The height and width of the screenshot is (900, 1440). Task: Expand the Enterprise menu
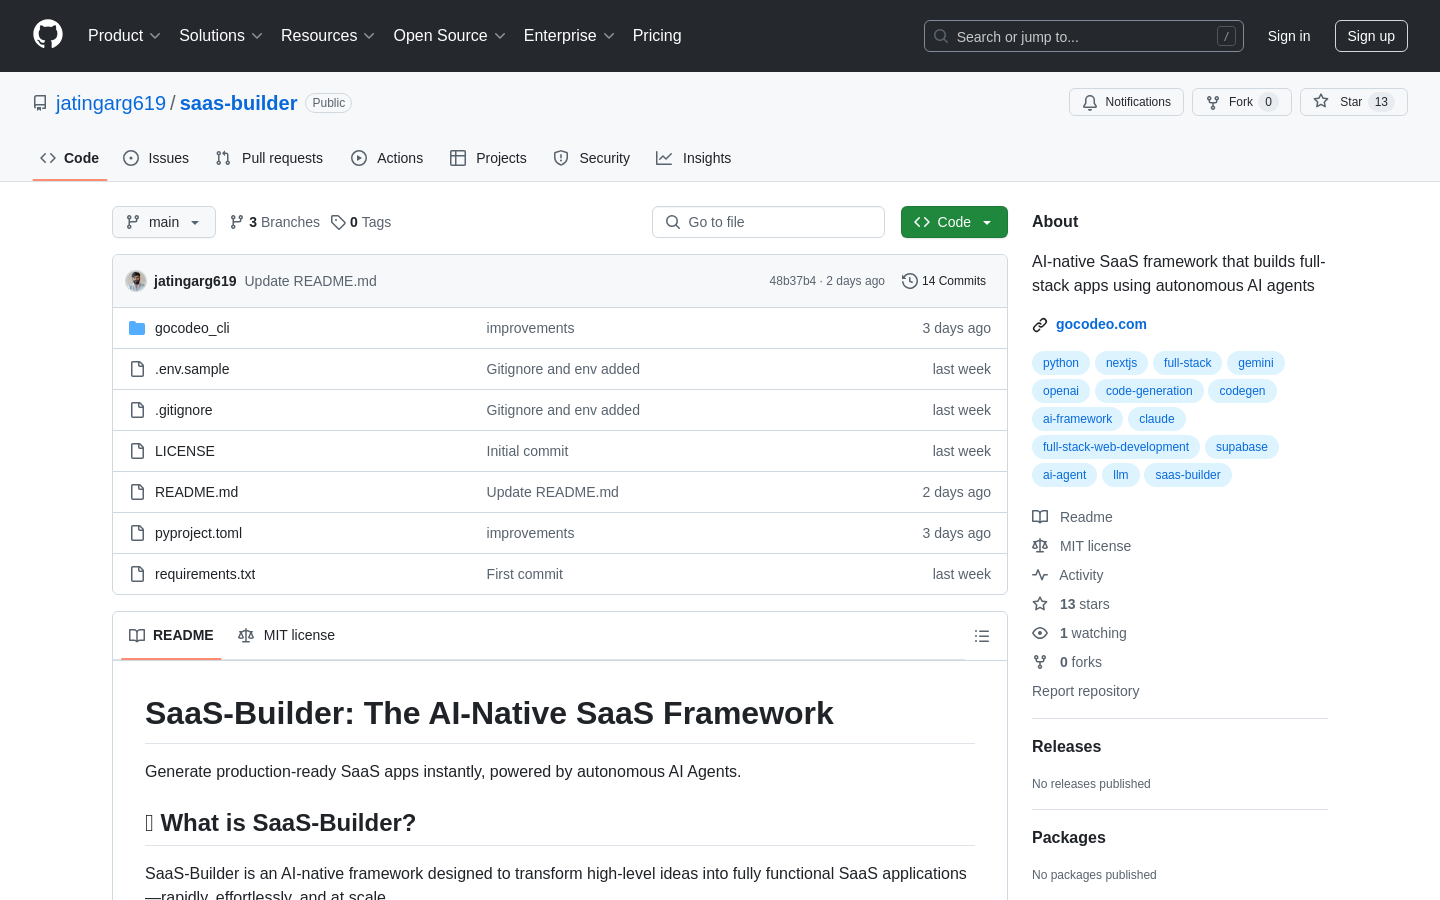pyautogui.click(x=569, y=35)
